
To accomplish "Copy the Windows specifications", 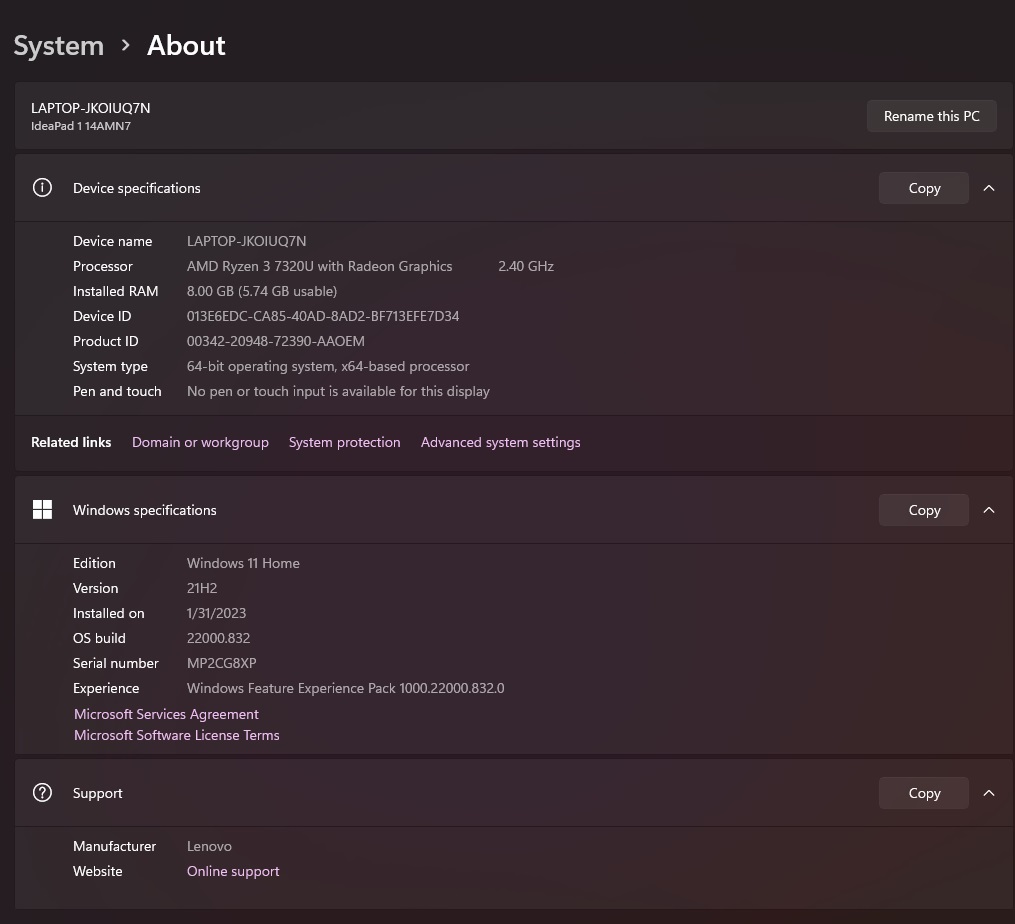I will (924, 510).
